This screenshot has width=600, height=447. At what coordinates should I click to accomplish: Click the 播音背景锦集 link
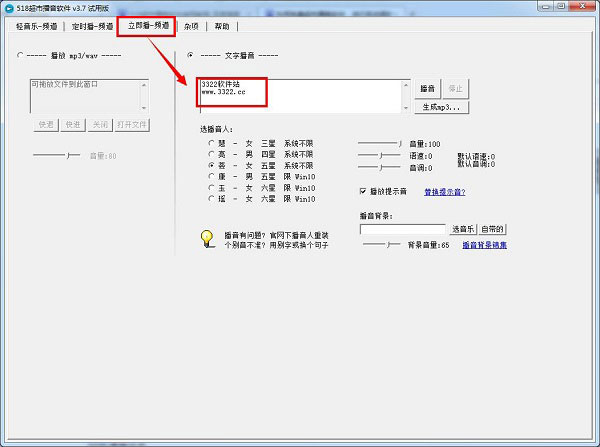484,245
